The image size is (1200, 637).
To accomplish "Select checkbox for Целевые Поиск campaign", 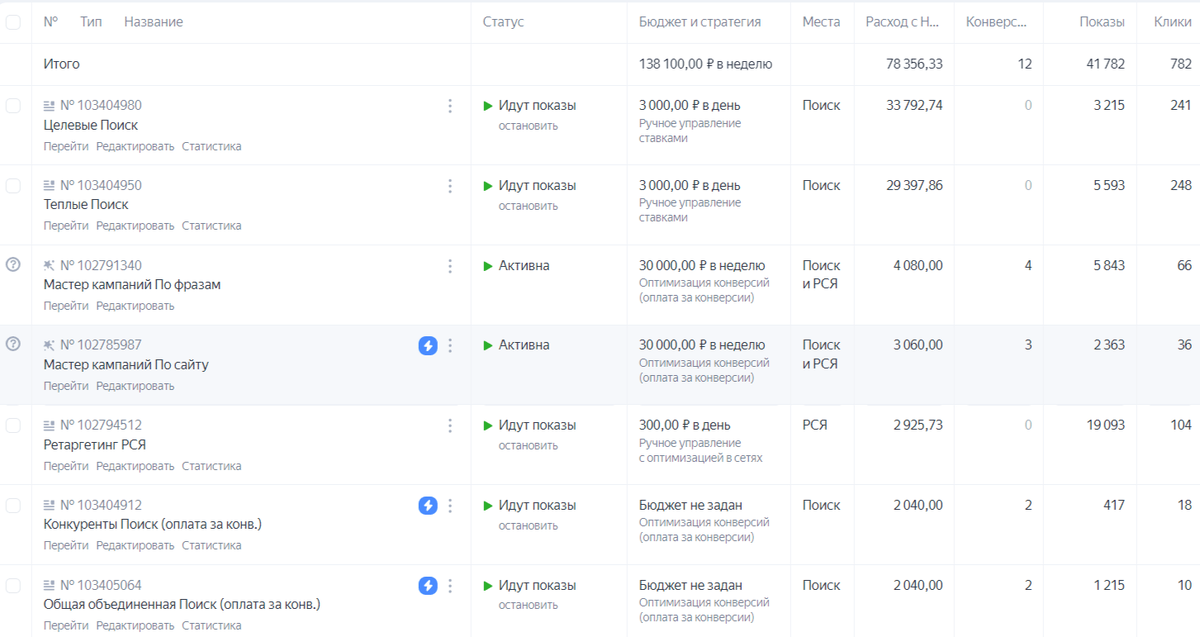I will [x=13, y=105].
